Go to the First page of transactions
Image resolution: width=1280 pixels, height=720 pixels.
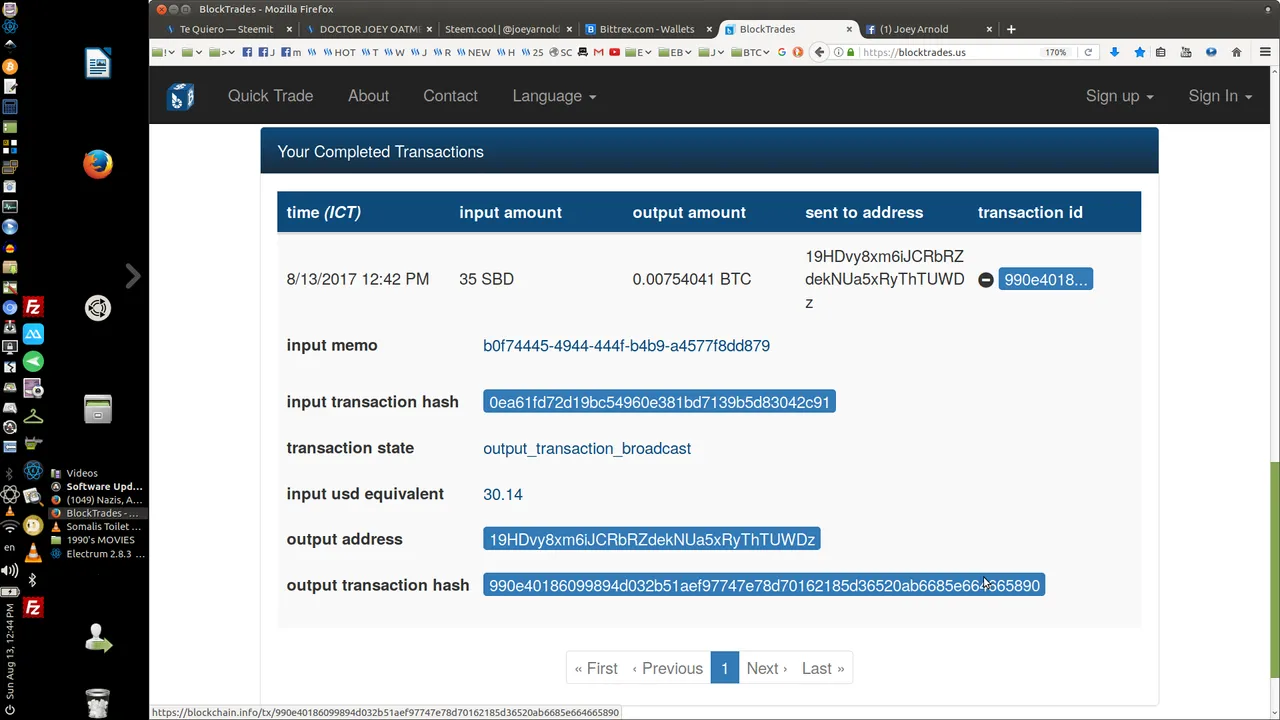coord(596,668)
